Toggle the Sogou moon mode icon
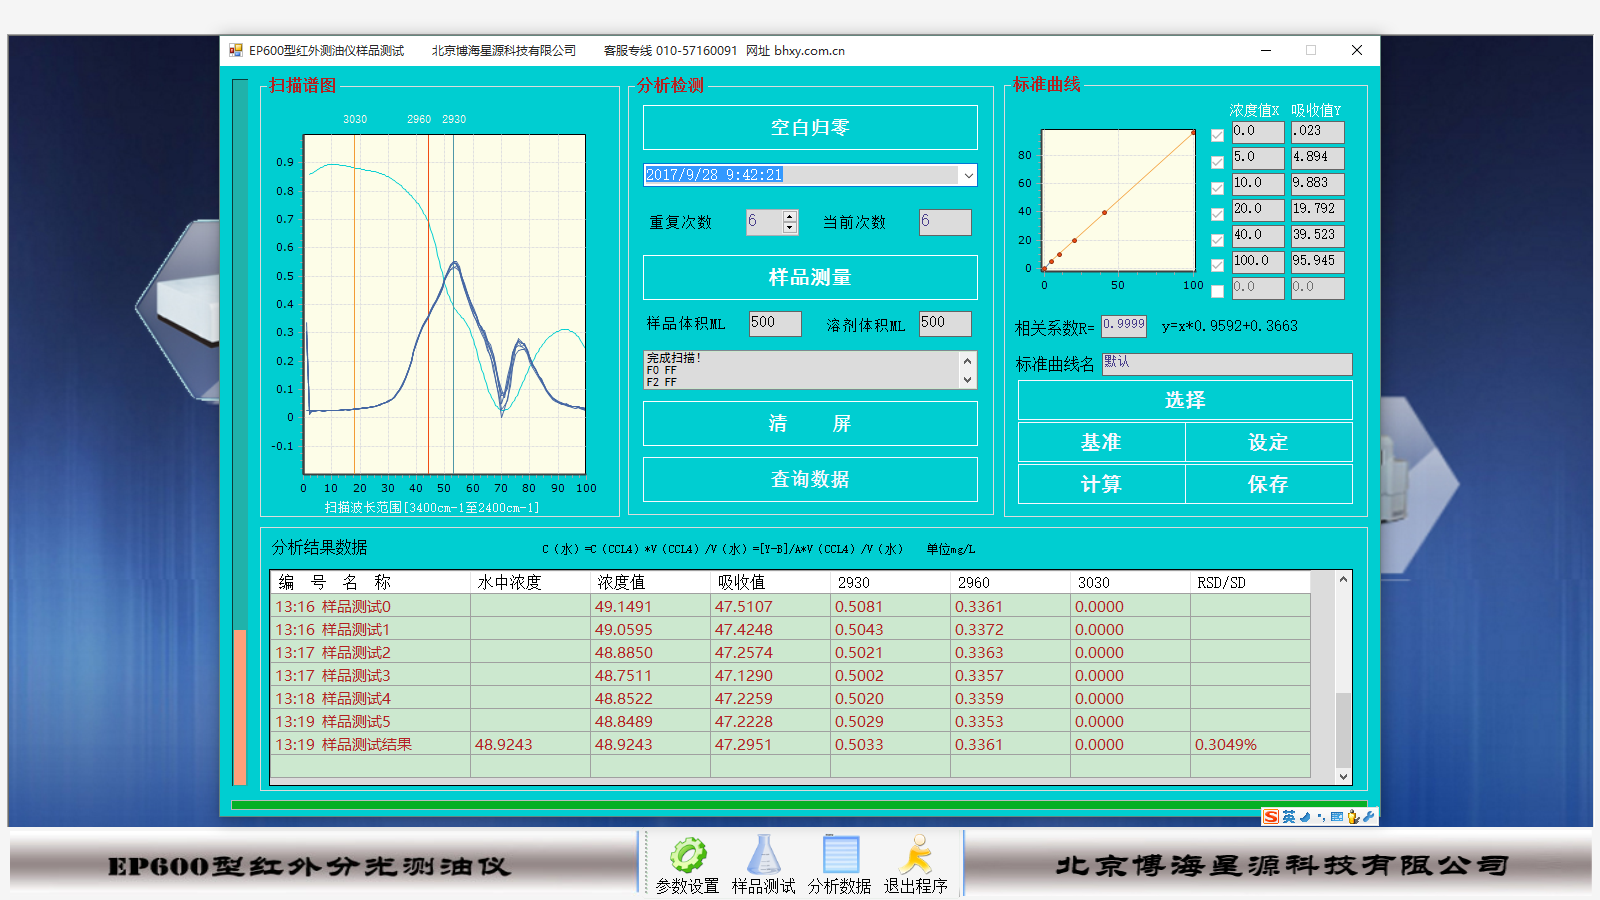This screenshot has height=900, width=1600. (1305, 817)
